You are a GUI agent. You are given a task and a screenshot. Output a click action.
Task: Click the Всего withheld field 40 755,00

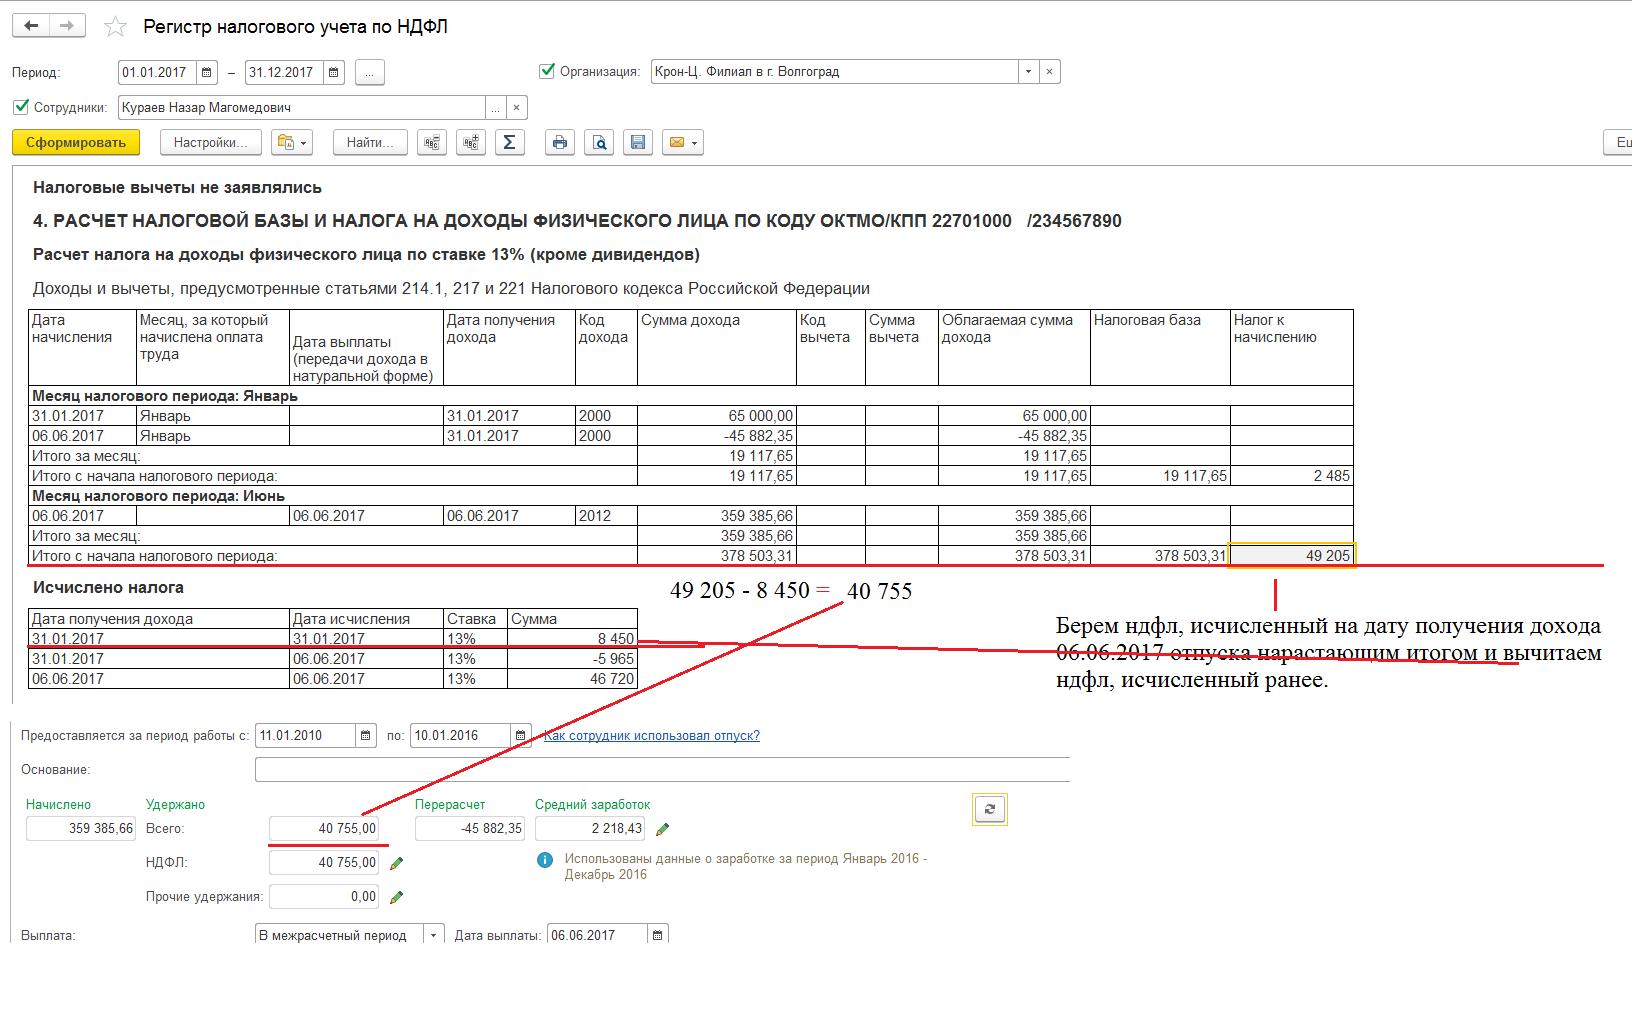click(324, 829)
